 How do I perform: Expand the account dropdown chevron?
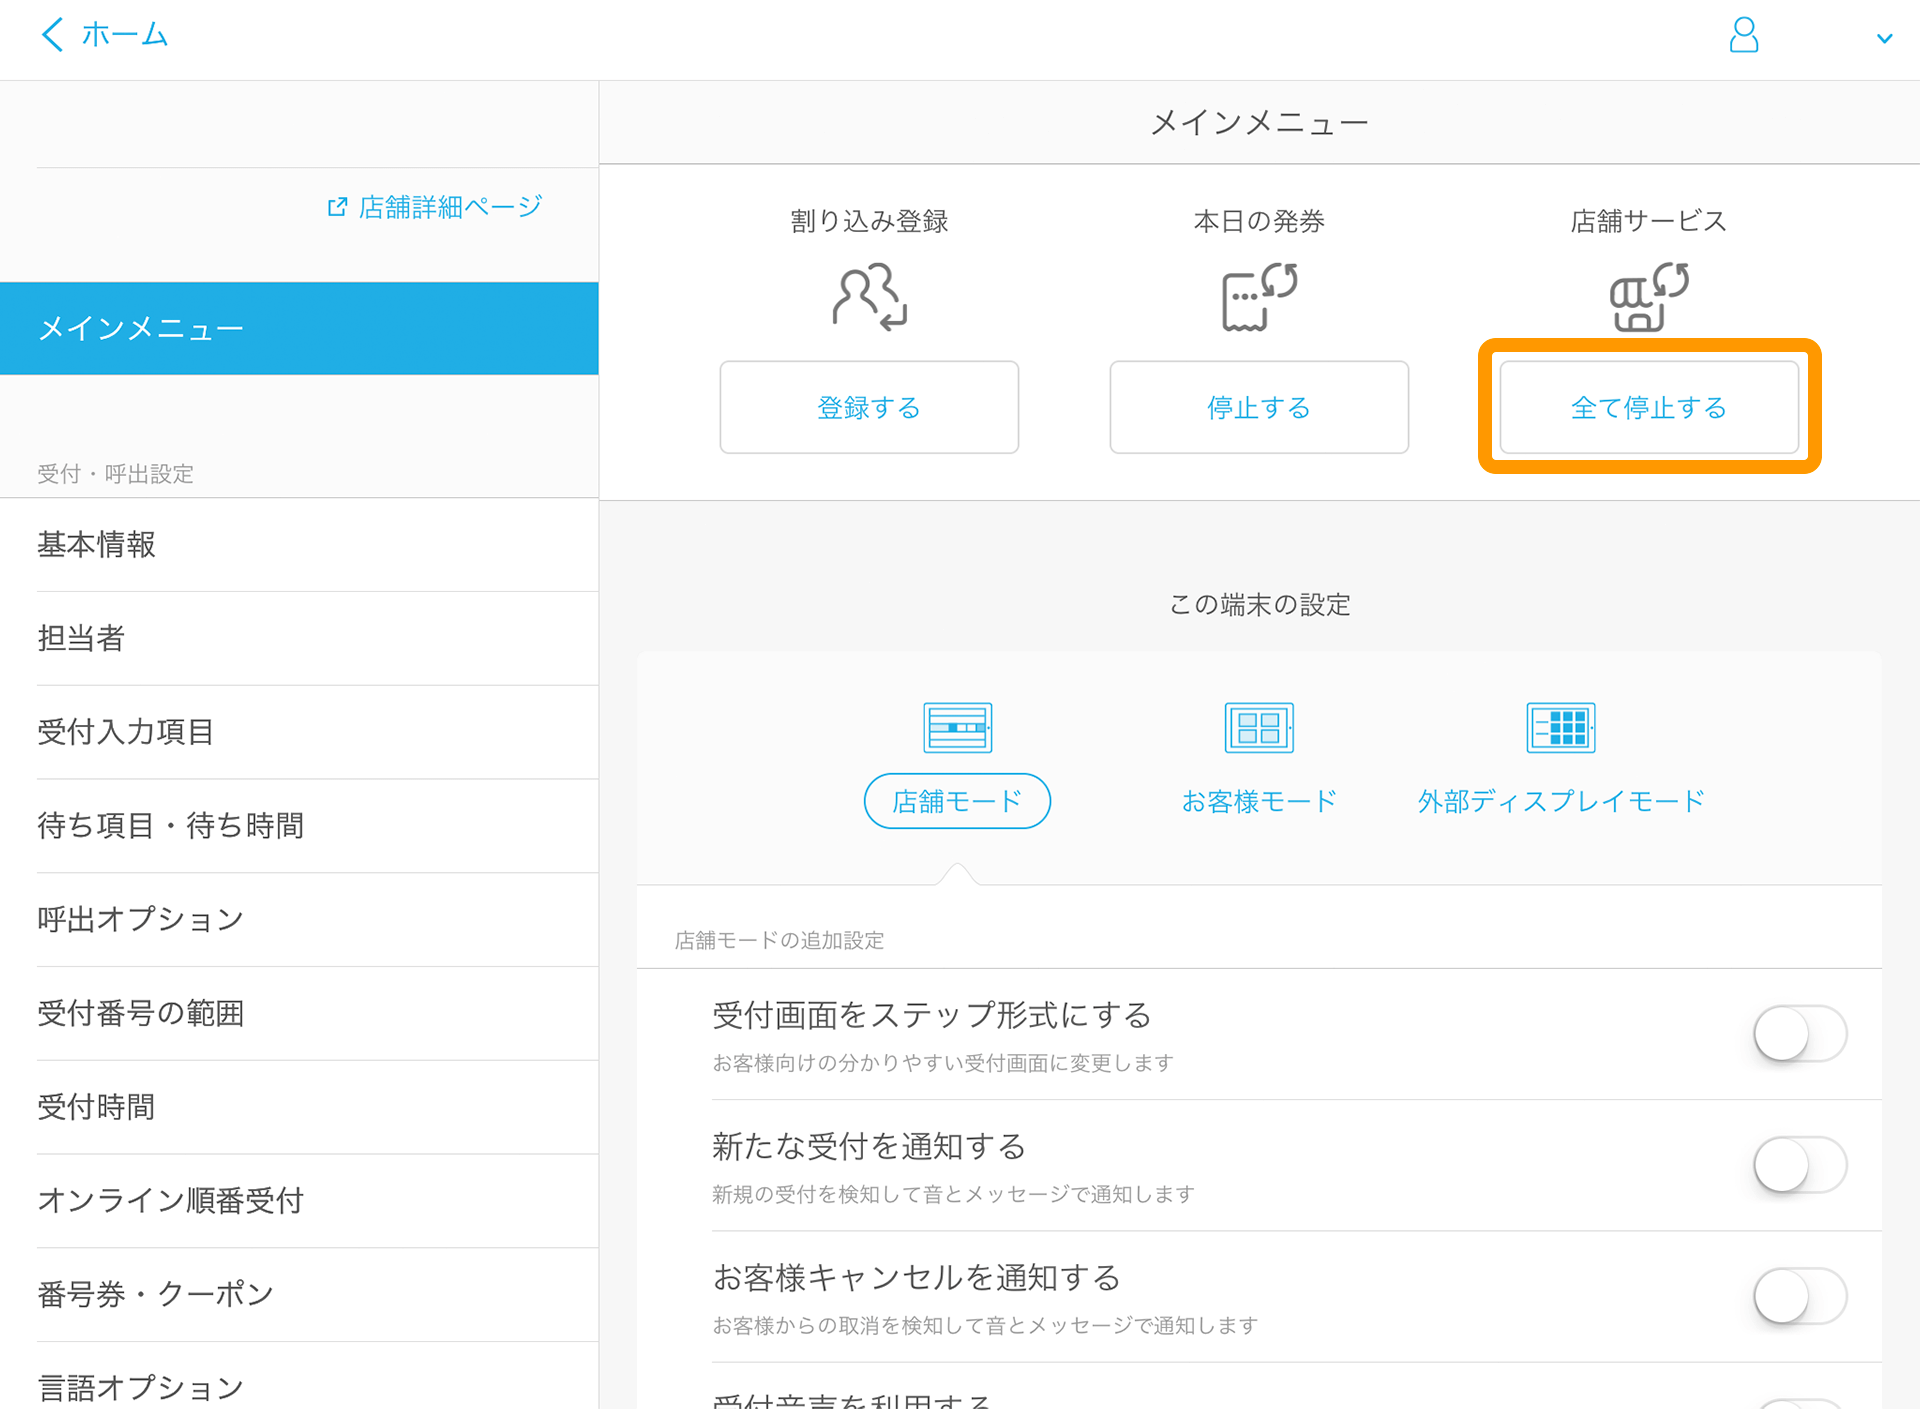(1884, 39)
